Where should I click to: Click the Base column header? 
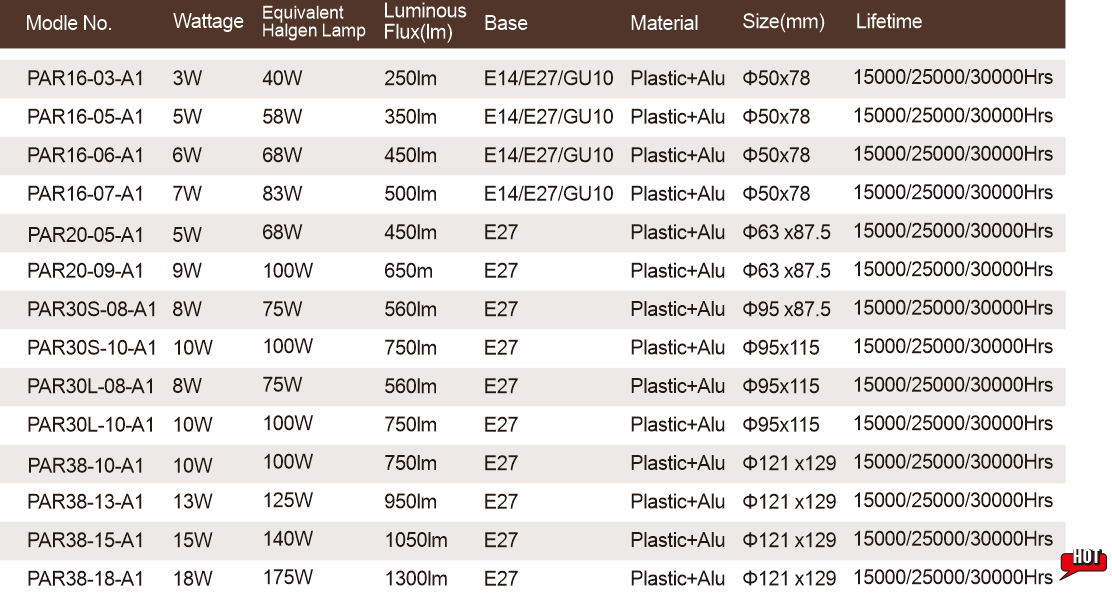pyautogui.click(x=506, y=24)
